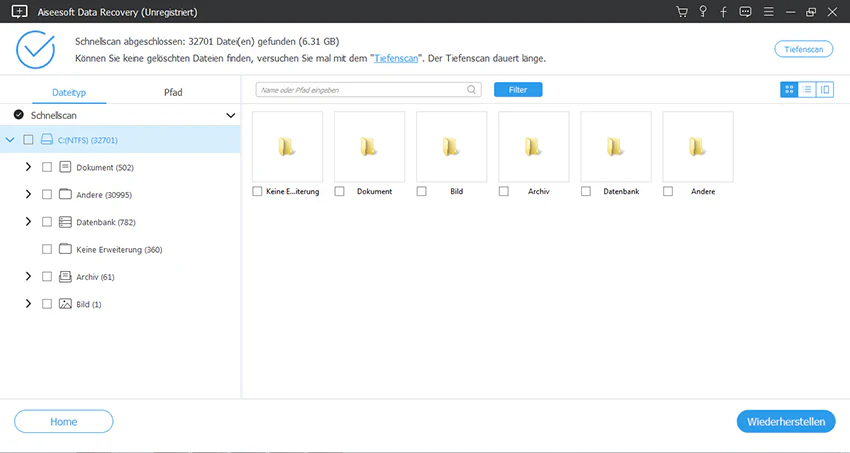Check the Bild (1) tree checkbox
This screenshot has width=850, height=453.
tap(47, 303)
